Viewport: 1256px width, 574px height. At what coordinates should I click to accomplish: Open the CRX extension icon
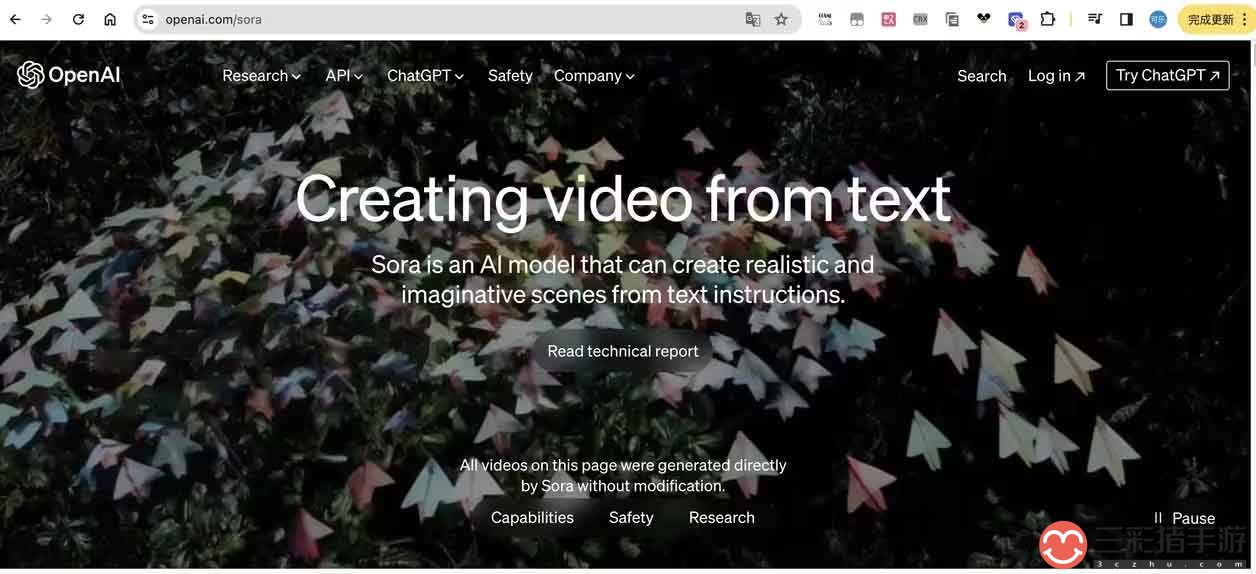(920, 19)
